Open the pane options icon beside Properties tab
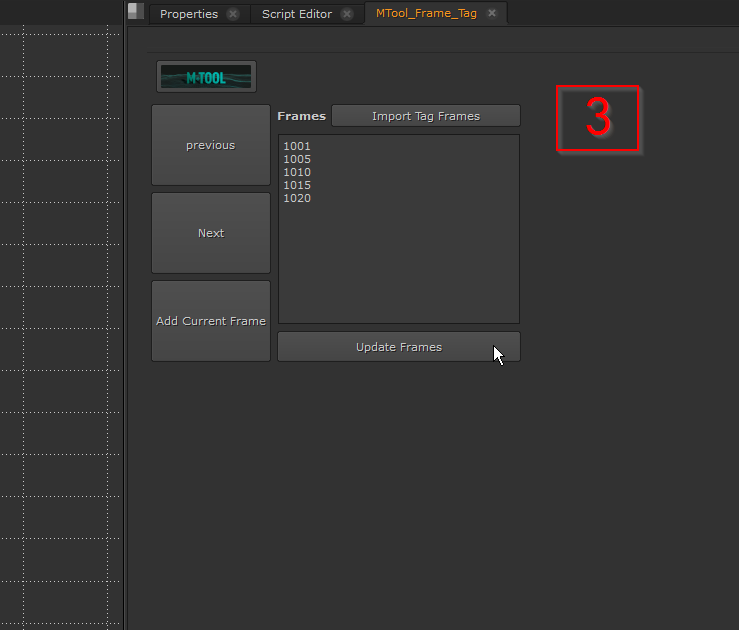 [136, 12]
